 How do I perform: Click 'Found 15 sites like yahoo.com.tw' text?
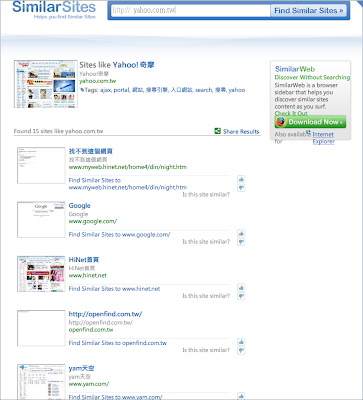[58, 131]
